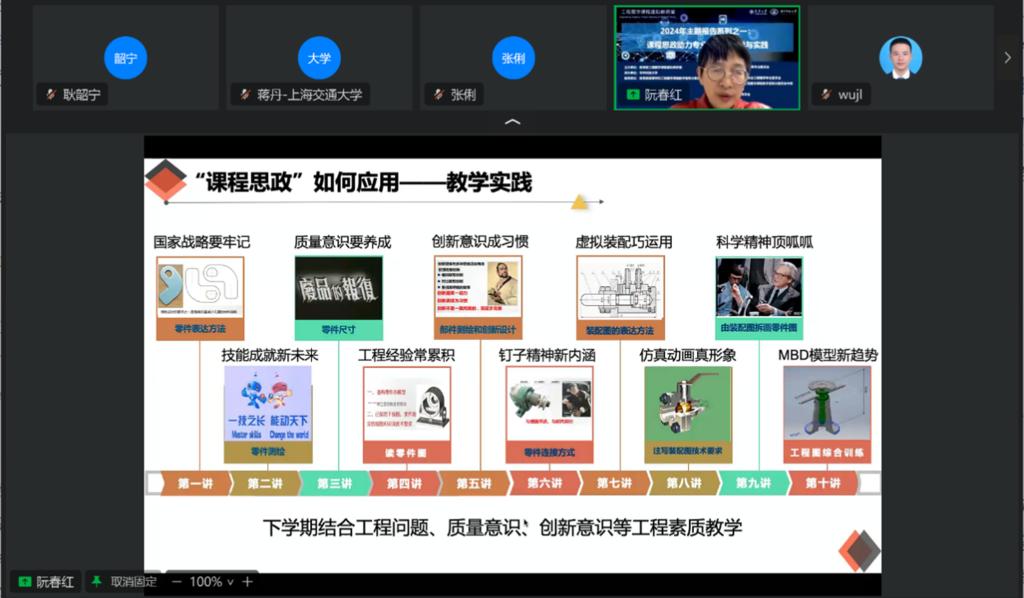Viewport: 1024px width, 598px height.
Task: Click the zoom in plus button
Action: click(x=247, y=582)
